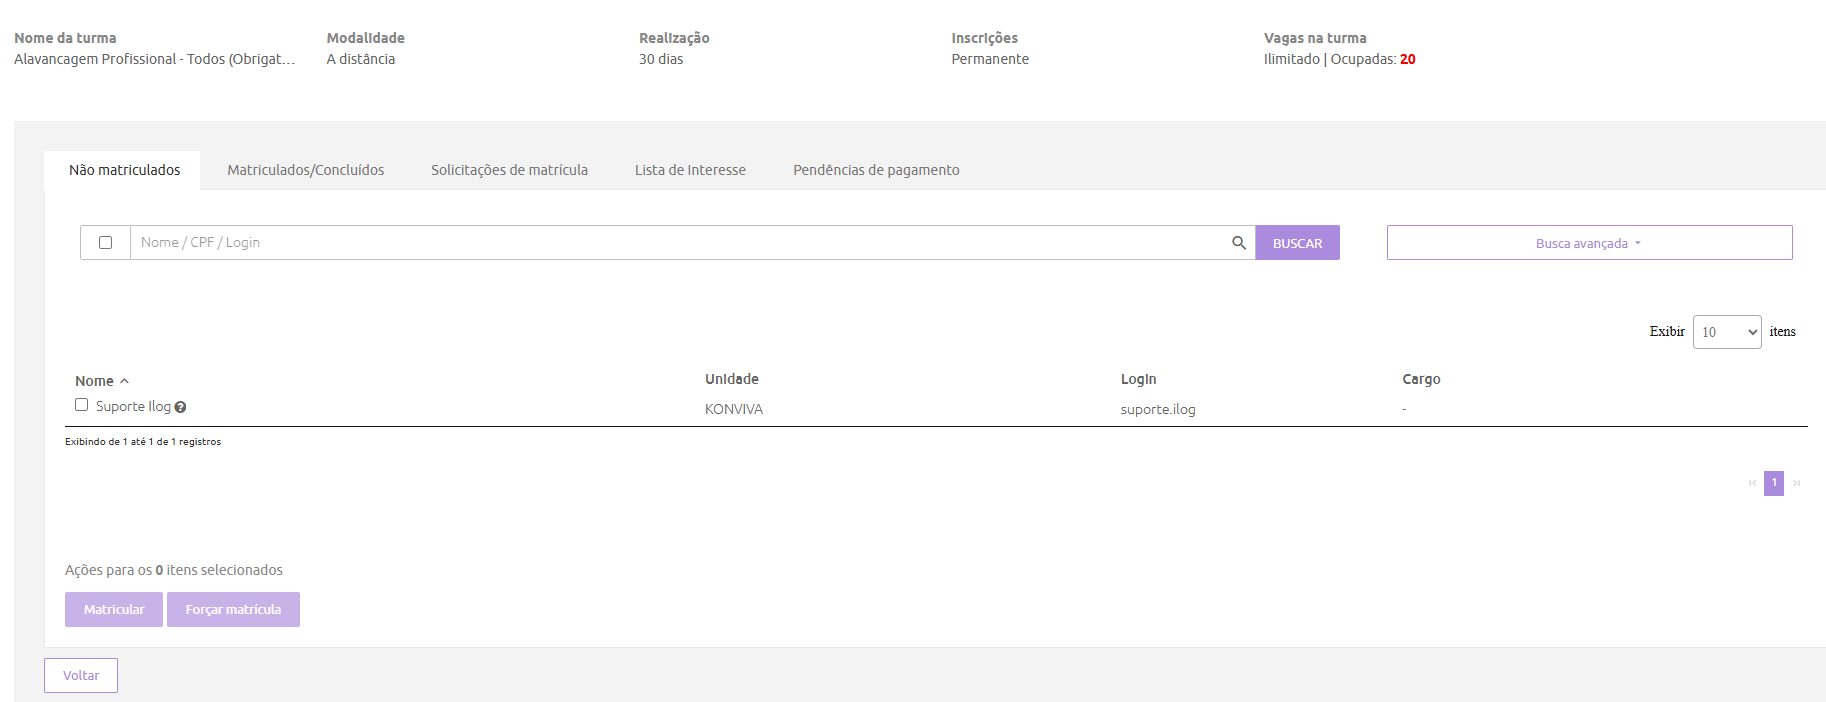
Task: Go to first page pagination arrow
Action: (x=1752, y=483)
